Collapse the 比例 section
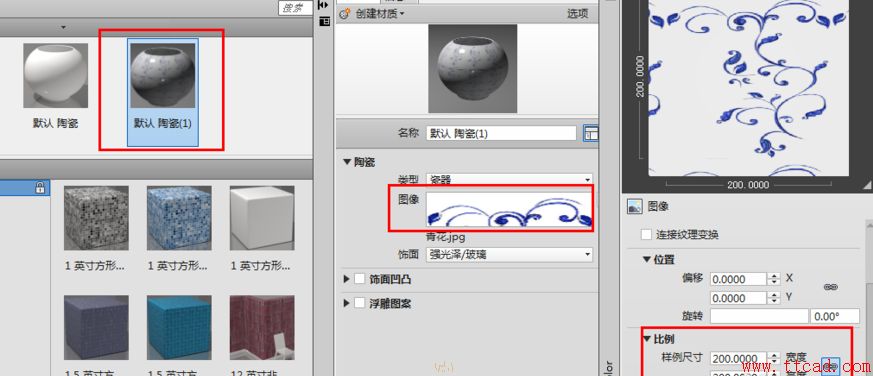The image size is (873, 376). pyautogui.click(x=646, y=339)
